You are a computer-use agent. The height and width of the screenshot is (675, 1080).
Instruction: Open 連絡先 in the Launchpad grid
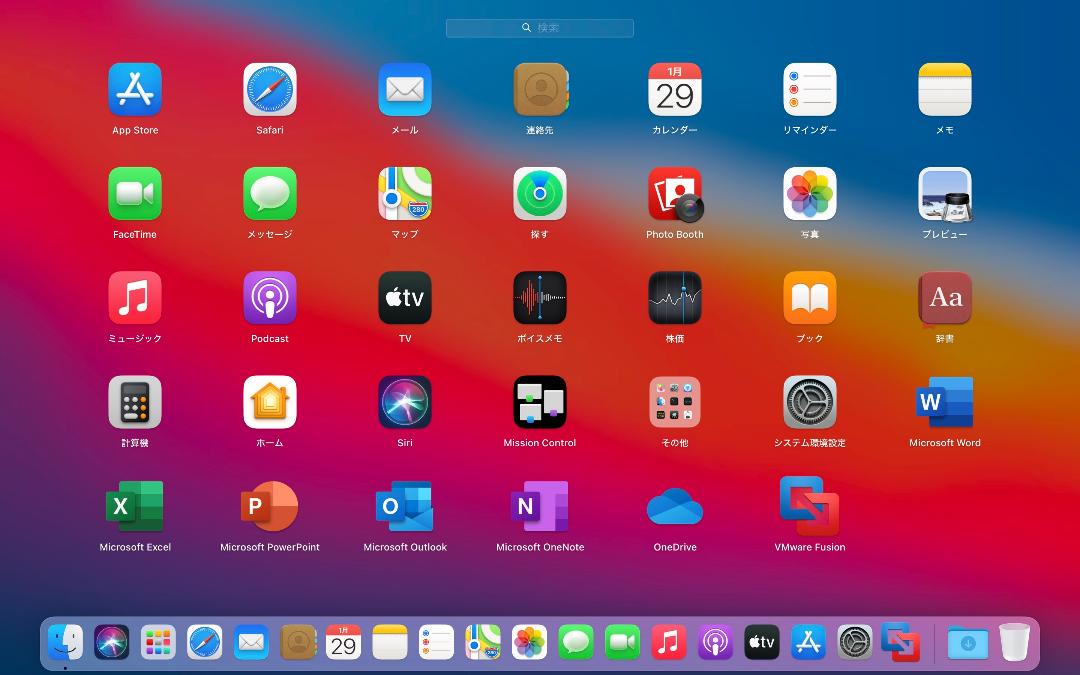(x=540, y=90)
